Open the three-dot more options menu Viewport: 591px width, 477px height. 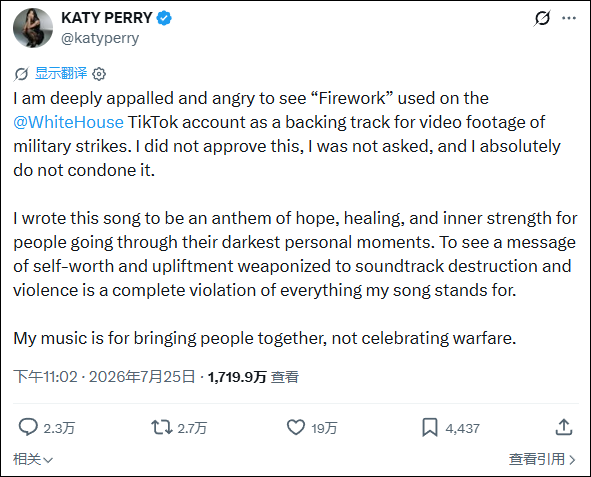tap(569, 18)
